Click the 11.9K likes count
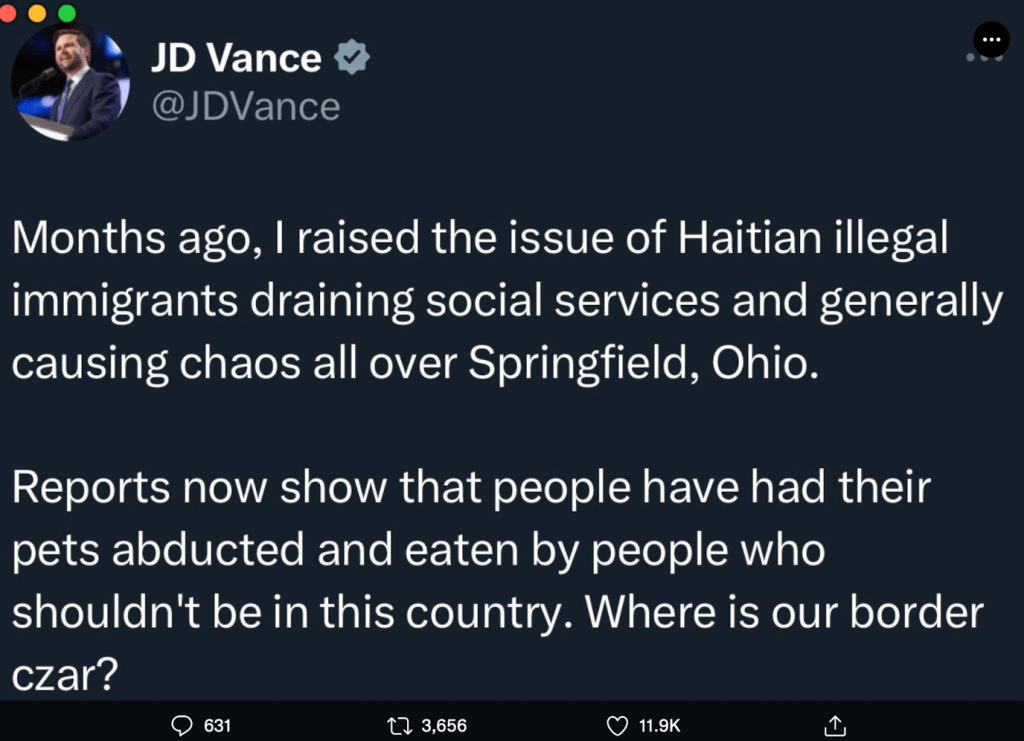1024x741 pixels. pos(660,726)
